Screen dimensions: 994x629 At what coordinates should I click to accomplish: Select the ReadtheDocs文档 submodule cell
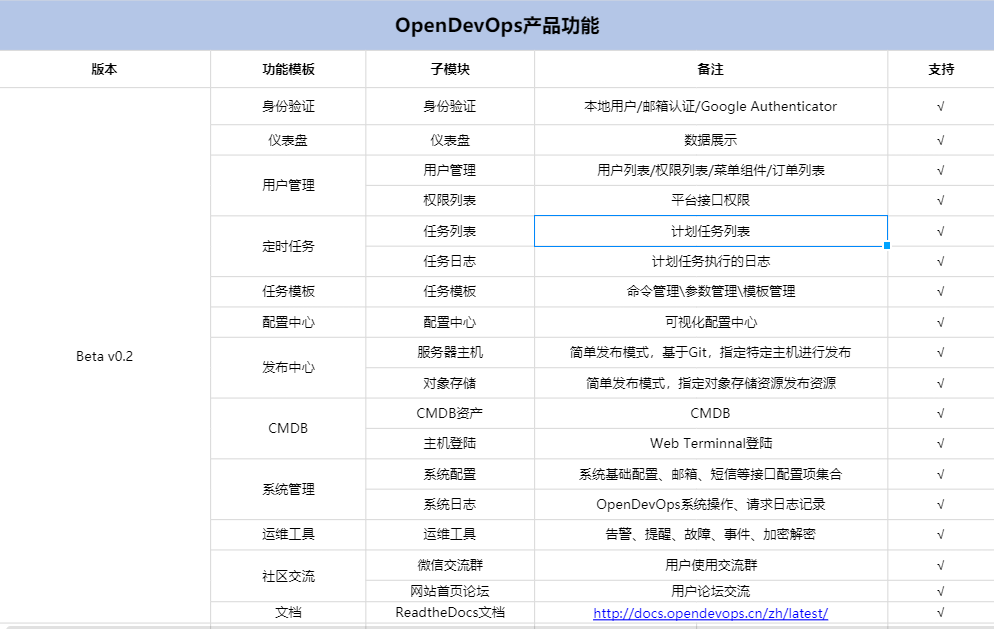450,613
